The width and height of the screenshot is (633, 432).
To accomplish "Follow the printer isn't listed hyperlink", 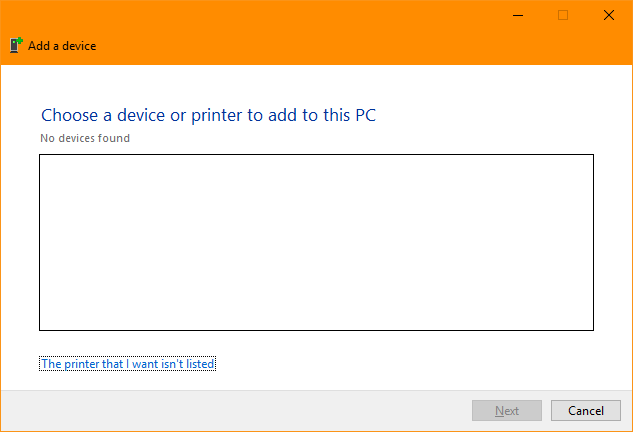I will (x=128, y=364).
